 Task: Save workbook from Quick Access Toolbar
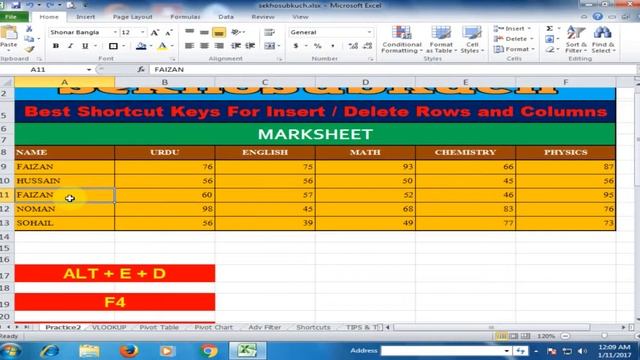[x=16, y=5]
